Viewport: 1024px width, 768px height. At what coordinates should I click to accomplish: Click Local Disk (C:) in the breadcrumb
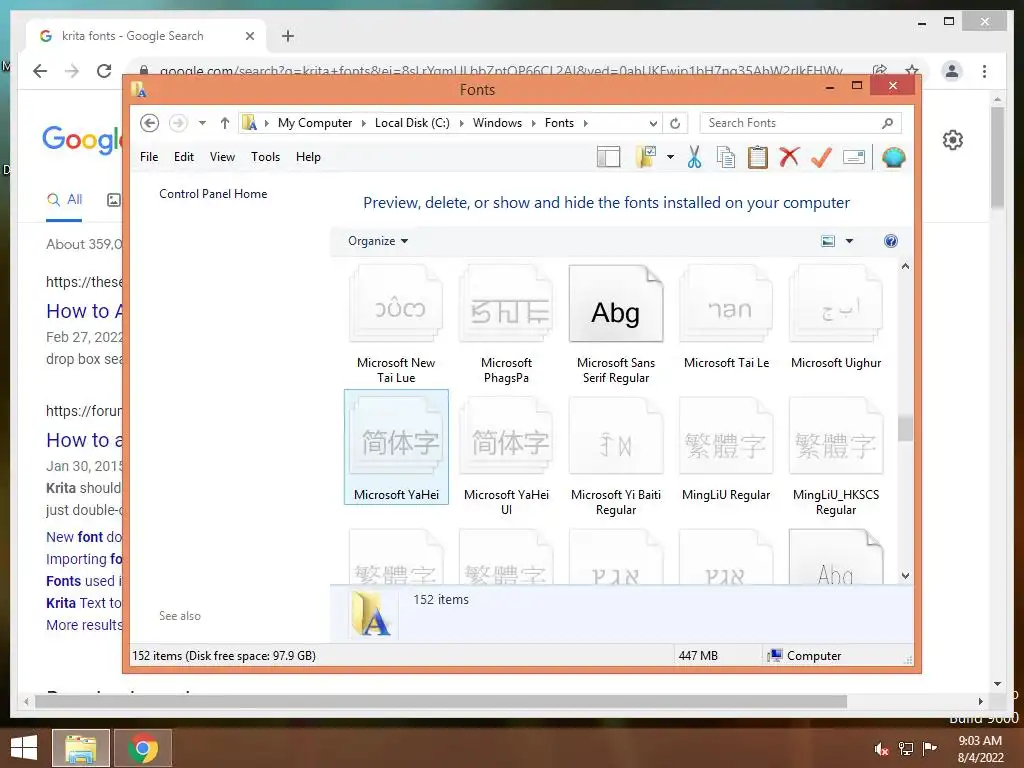[x=412, y=123]
